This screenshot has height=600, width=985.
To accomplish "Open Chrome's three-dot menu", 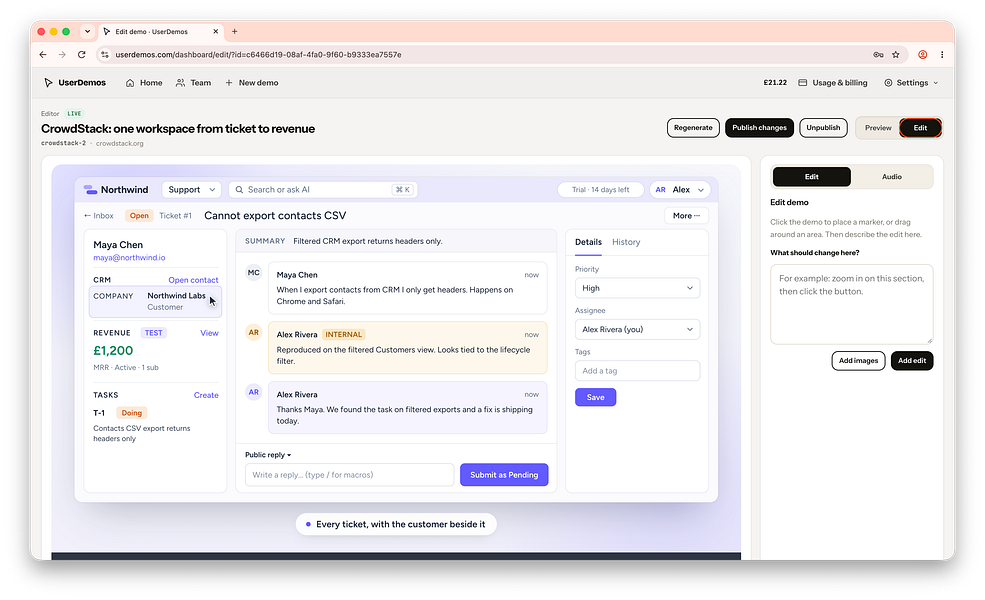I will [942, 55].
